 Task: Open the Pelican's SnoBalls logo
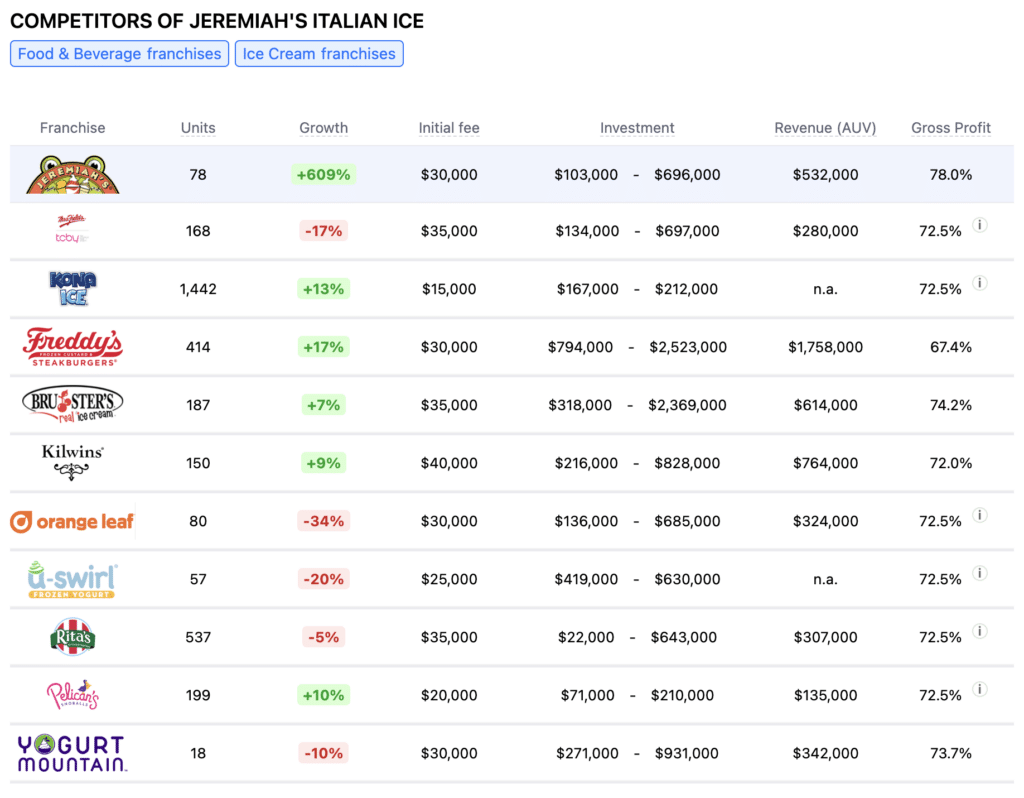(x=72, y=695)
